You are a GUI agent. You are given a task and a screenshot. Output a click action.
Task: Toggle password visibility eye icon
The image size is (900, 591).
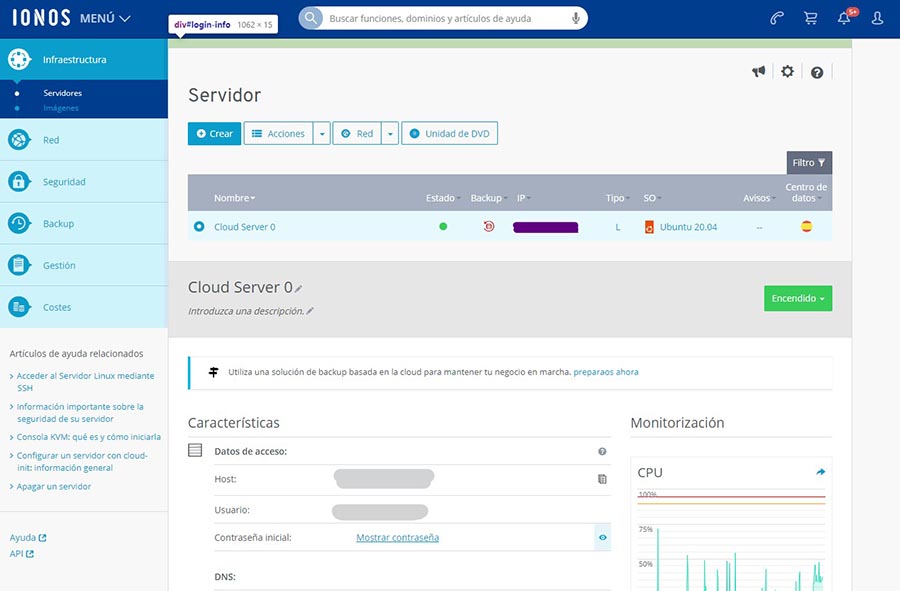[602, 538]
